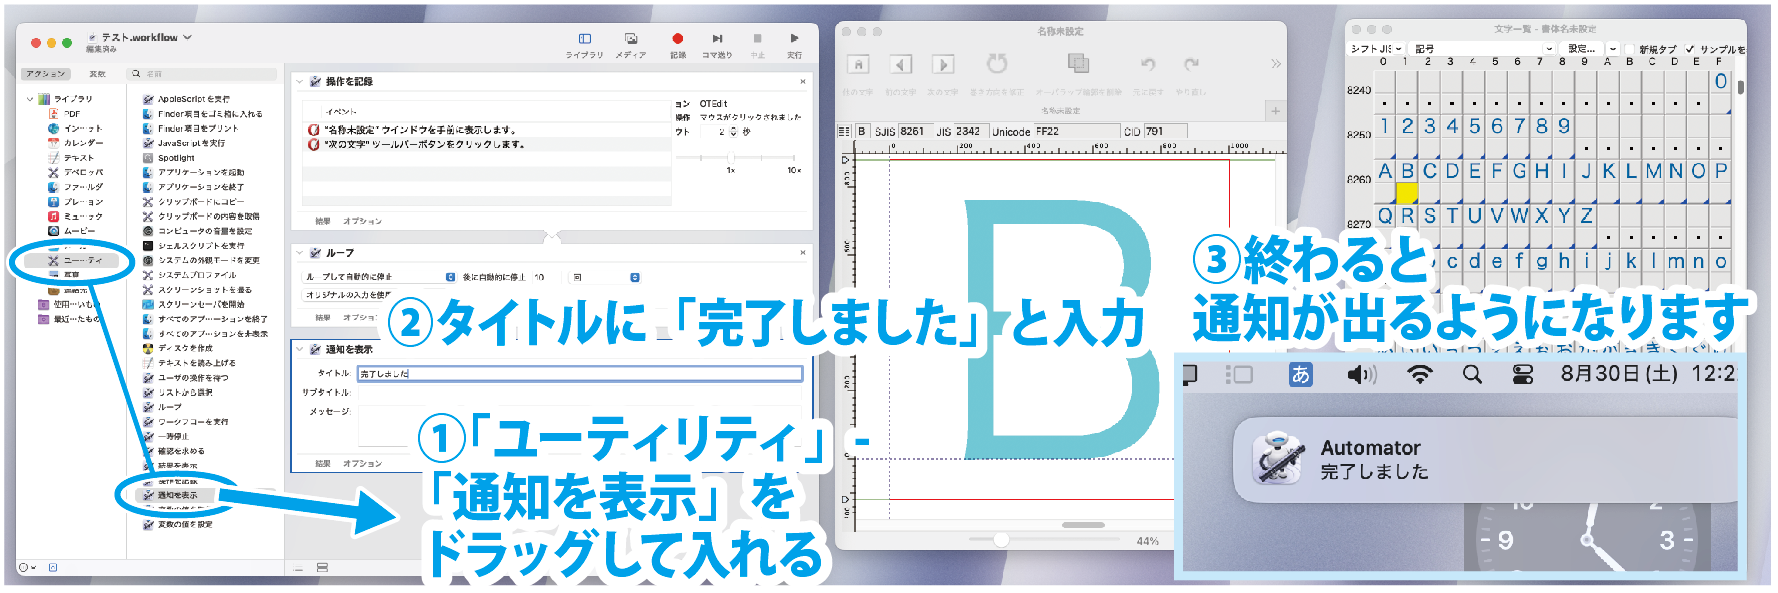This screenshot has height=593, width=1778.
Task: Click the タイトル field containing 完了しました
Action: (580, 374)
